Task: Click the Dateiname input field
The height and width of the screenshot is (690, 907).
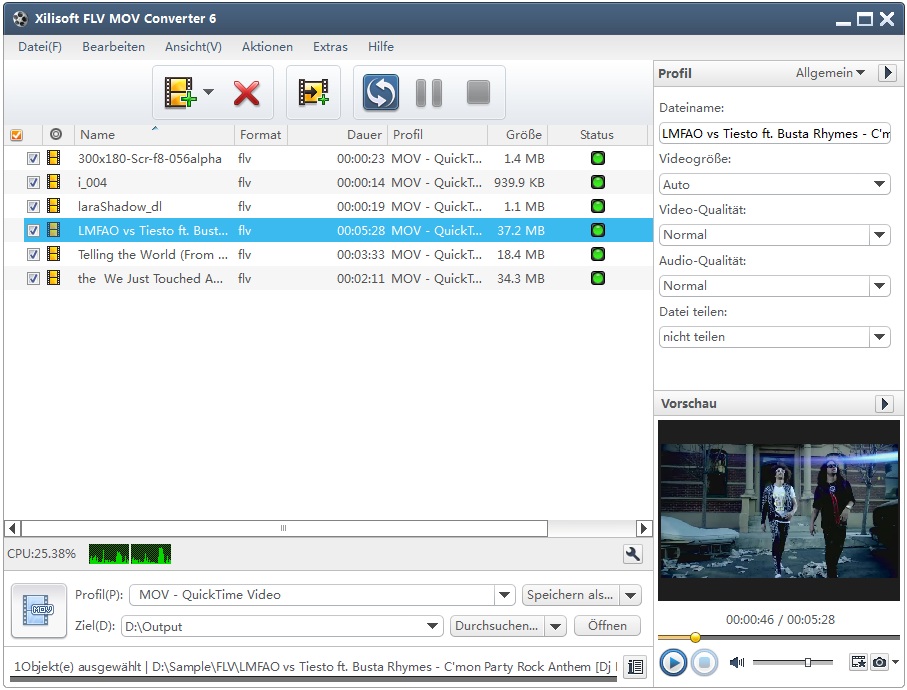Action: tap(774, 134)
